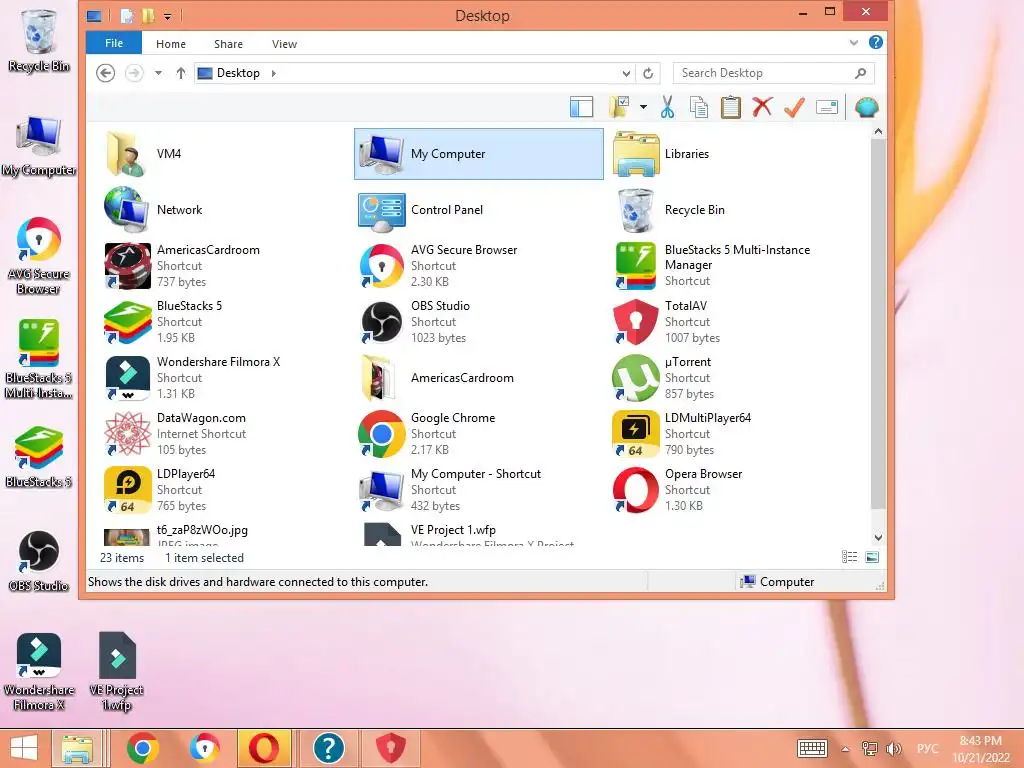Viewport: 1024px width, 768px height.
Task: Select BlueStacks 5 Multi-Instance Manager in file list
Action: (x=733, y=266)
